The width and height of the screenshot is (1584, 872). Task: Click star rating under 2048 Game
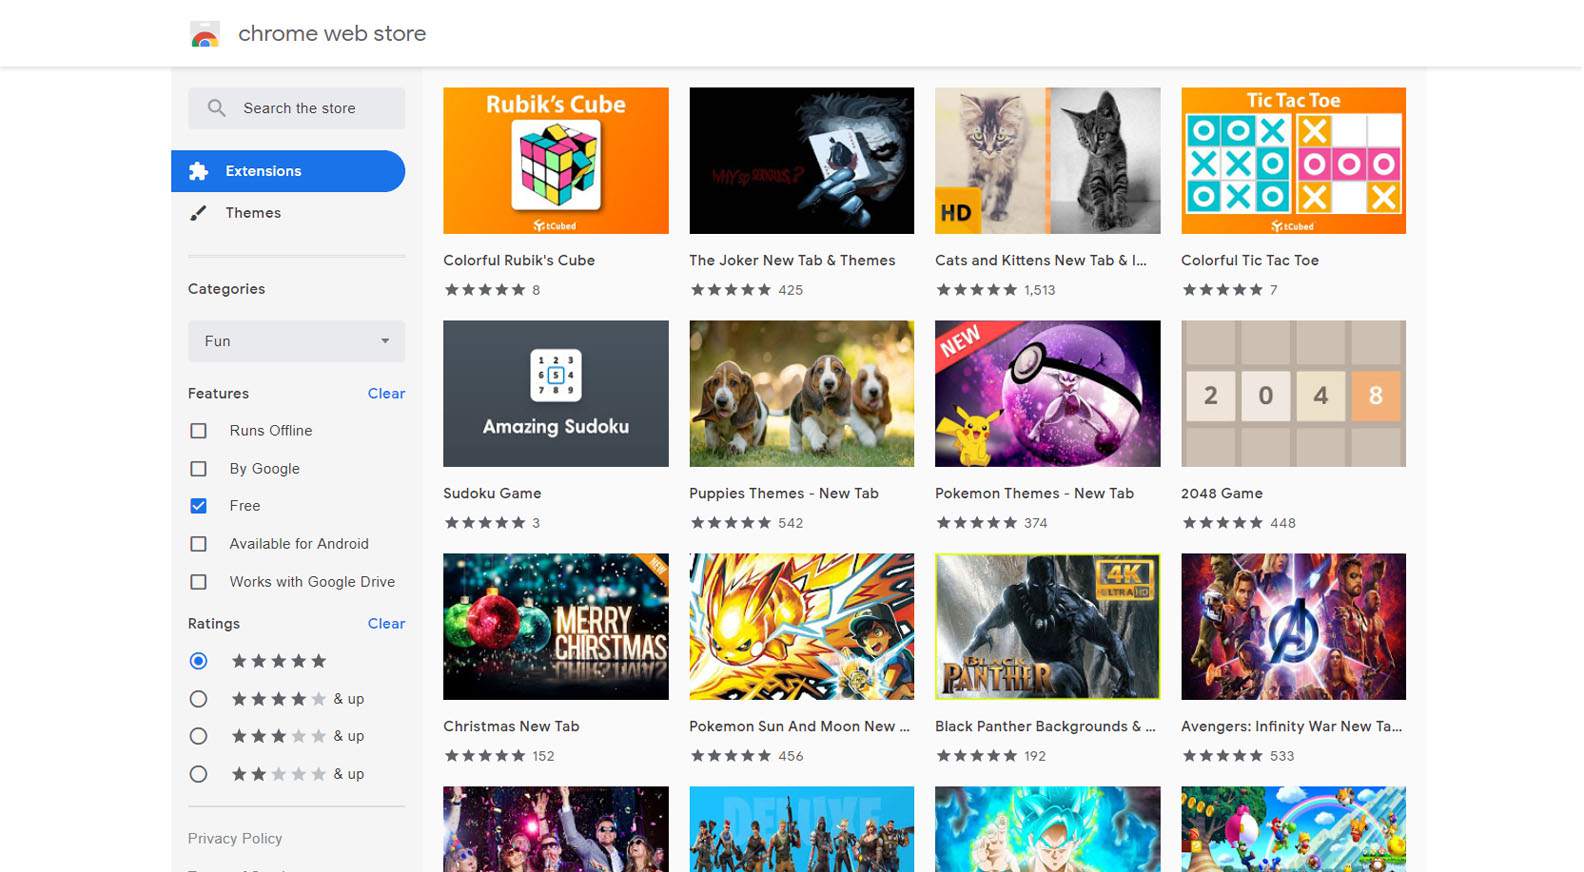point(1223,523)
